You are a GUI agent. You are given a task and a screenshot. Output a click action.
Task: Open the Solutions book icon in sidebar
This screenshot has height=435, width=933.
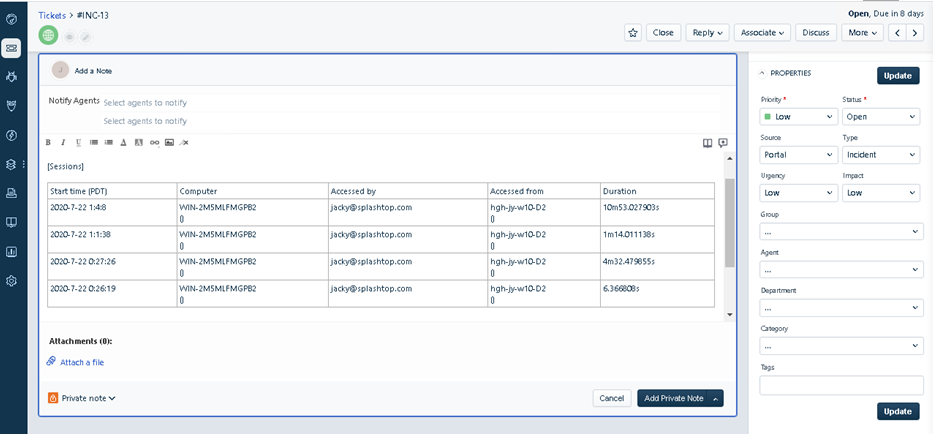coord(11,222)
